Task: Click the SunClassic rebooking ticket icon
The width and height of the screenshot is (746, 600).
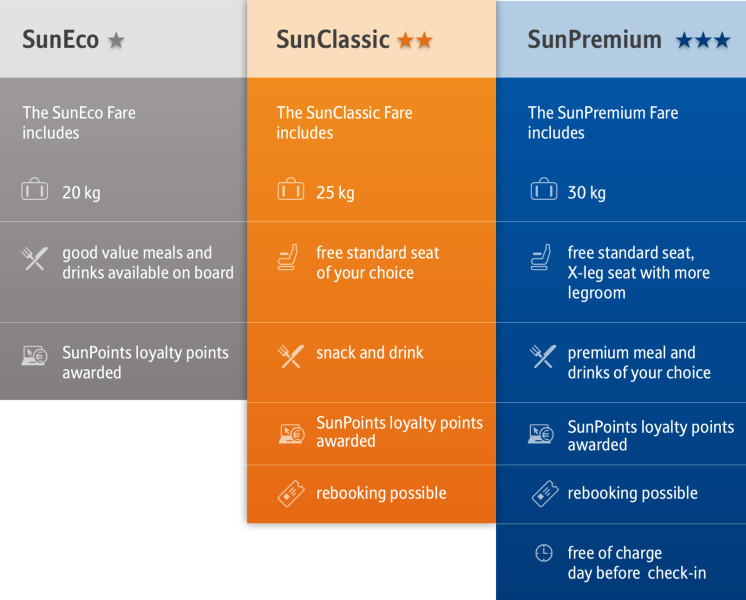Action: pos(291,493)
